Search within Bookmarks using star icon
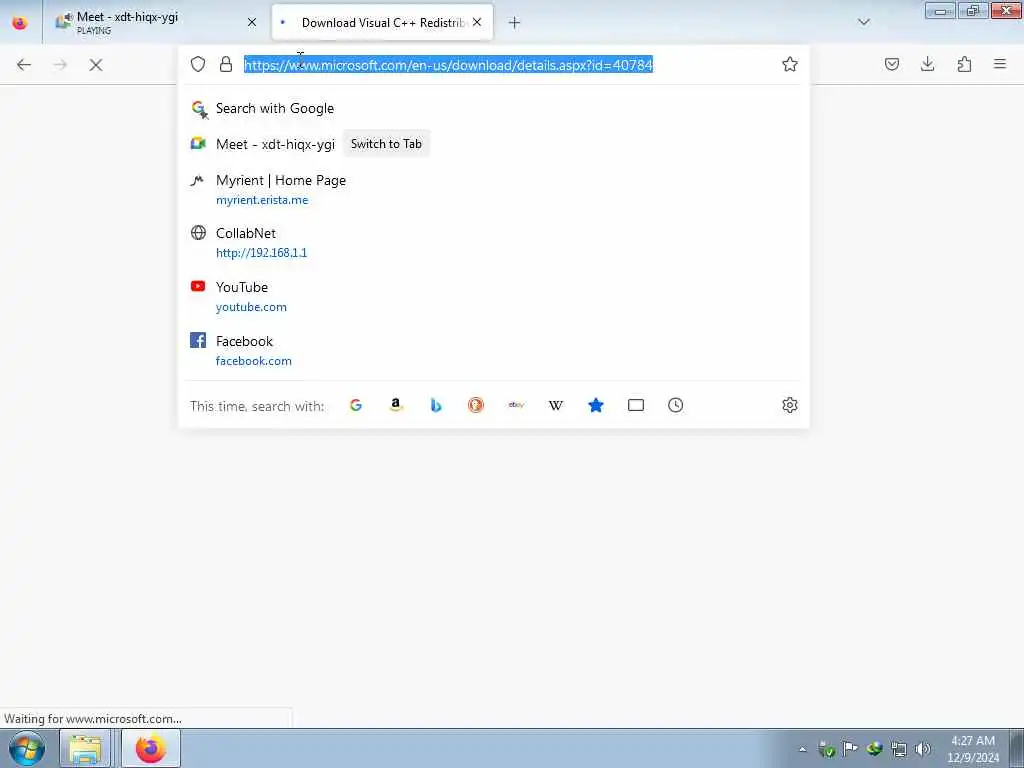The width and height of the screenshot is (1024, 768). (596, 405)
